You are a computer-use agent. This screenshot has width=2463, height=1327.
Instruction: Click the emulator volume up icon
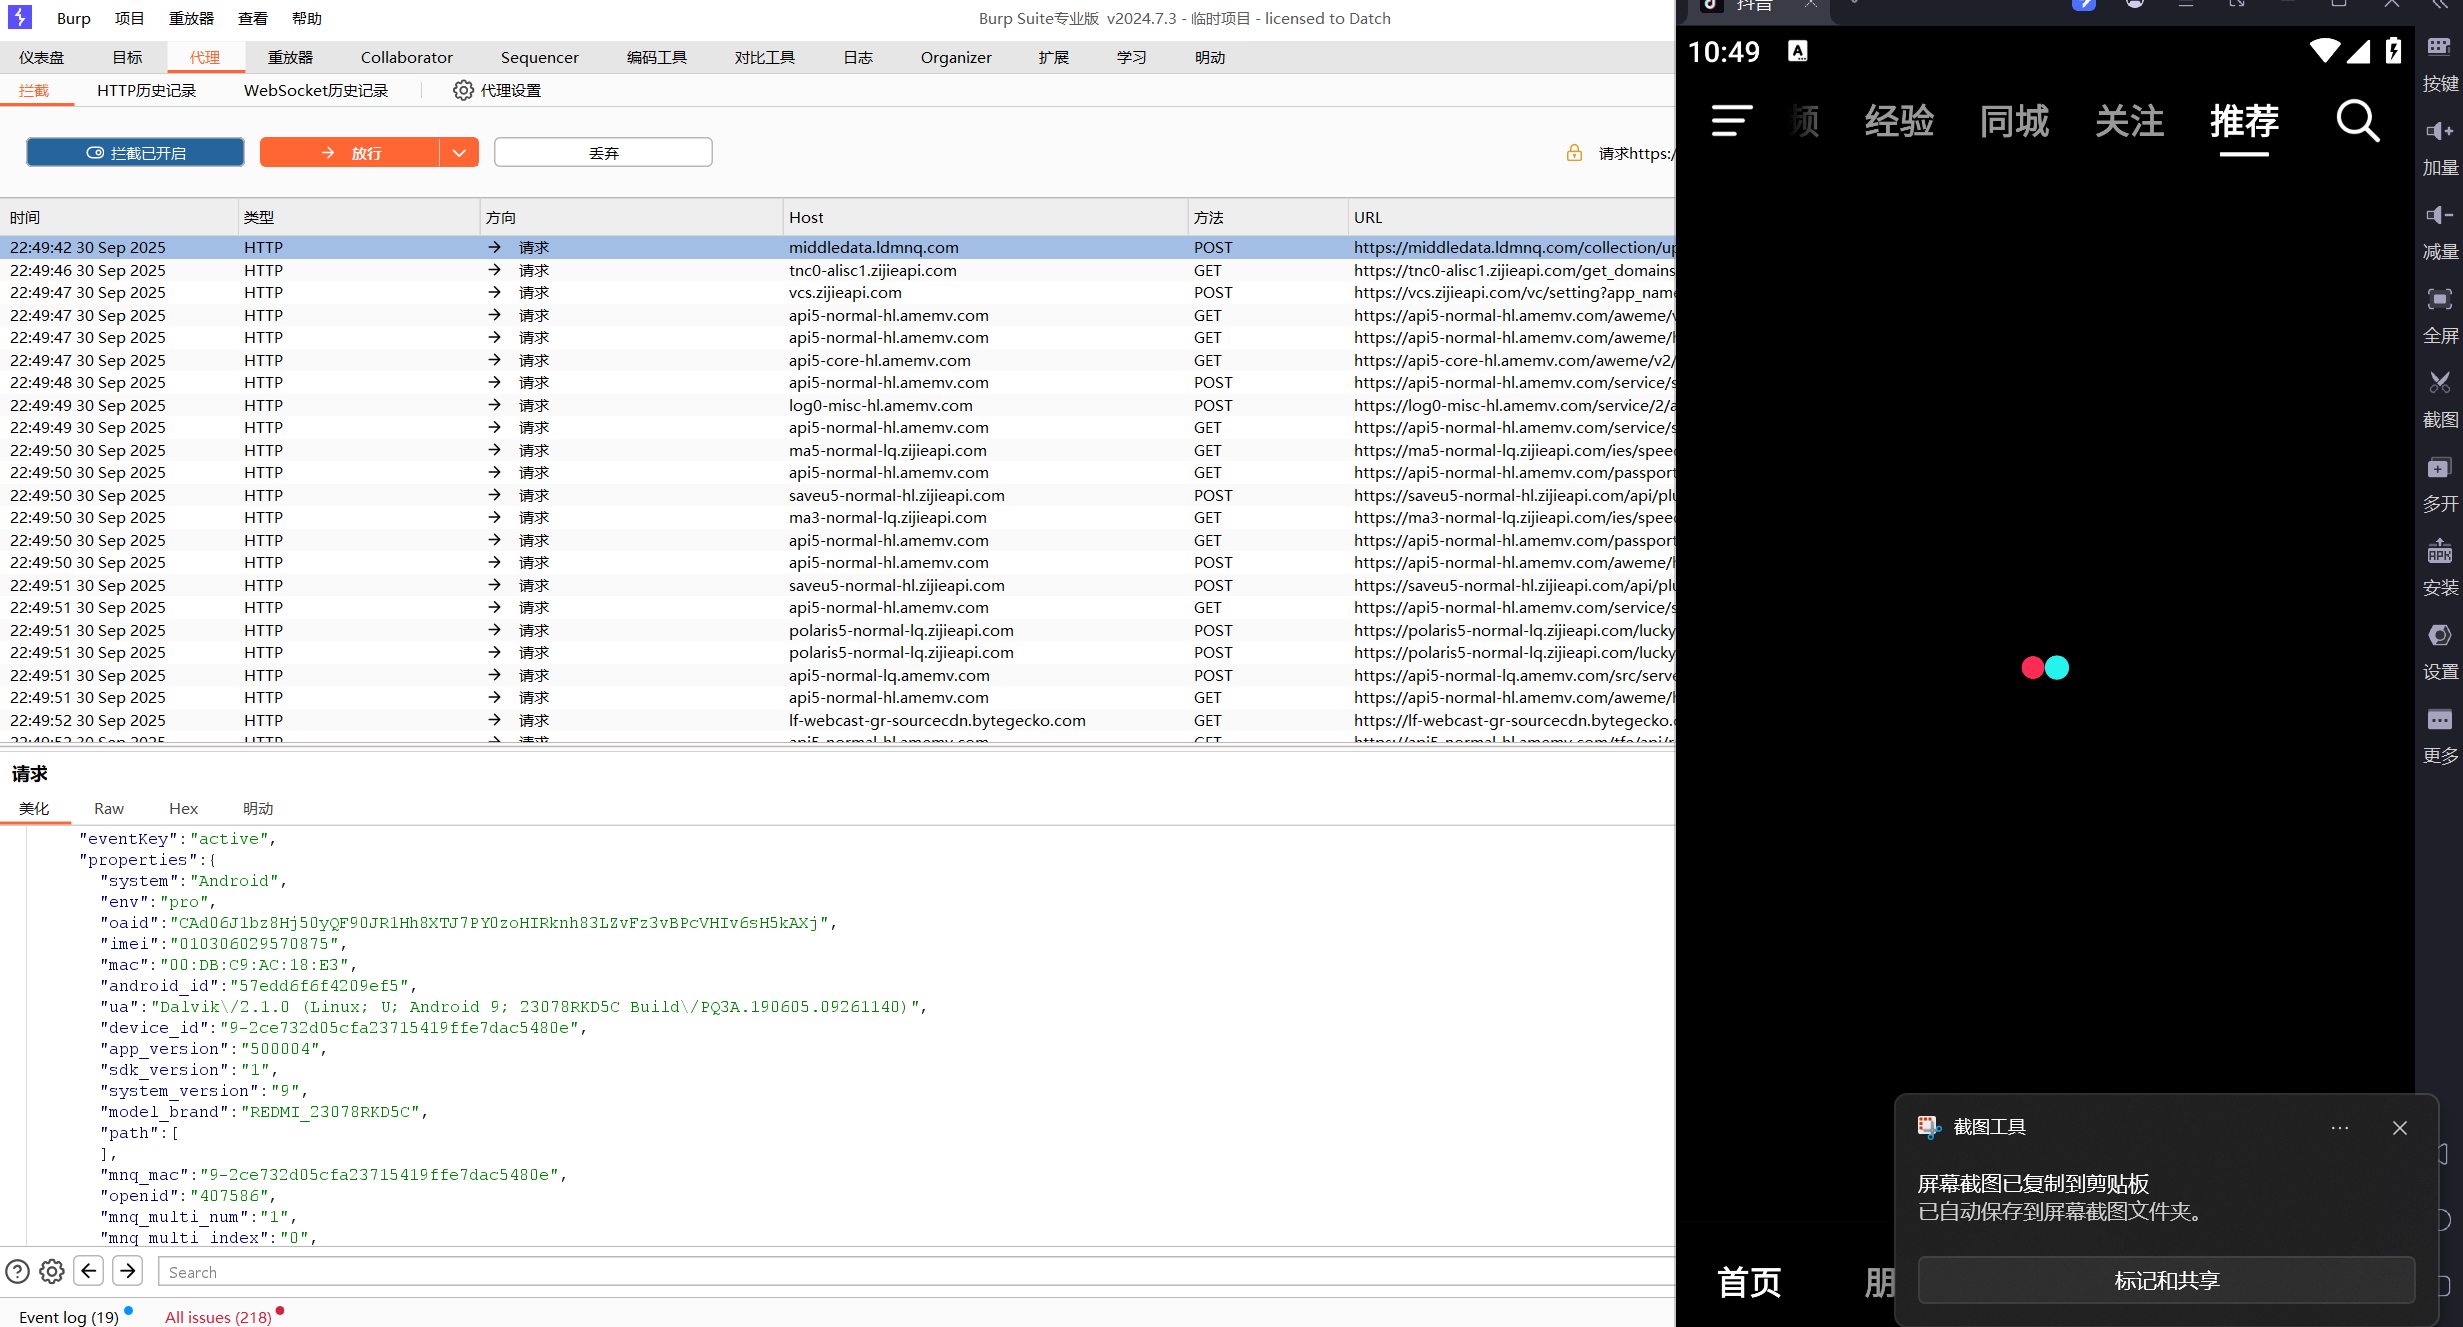(x=2439, y=131)
